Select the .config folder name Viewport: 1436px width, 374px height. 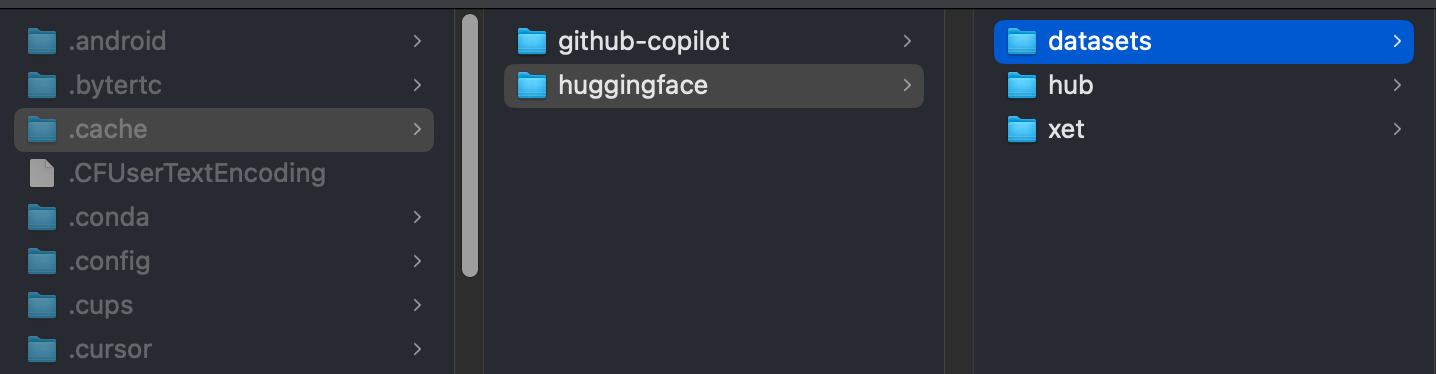tap(109, 262)
